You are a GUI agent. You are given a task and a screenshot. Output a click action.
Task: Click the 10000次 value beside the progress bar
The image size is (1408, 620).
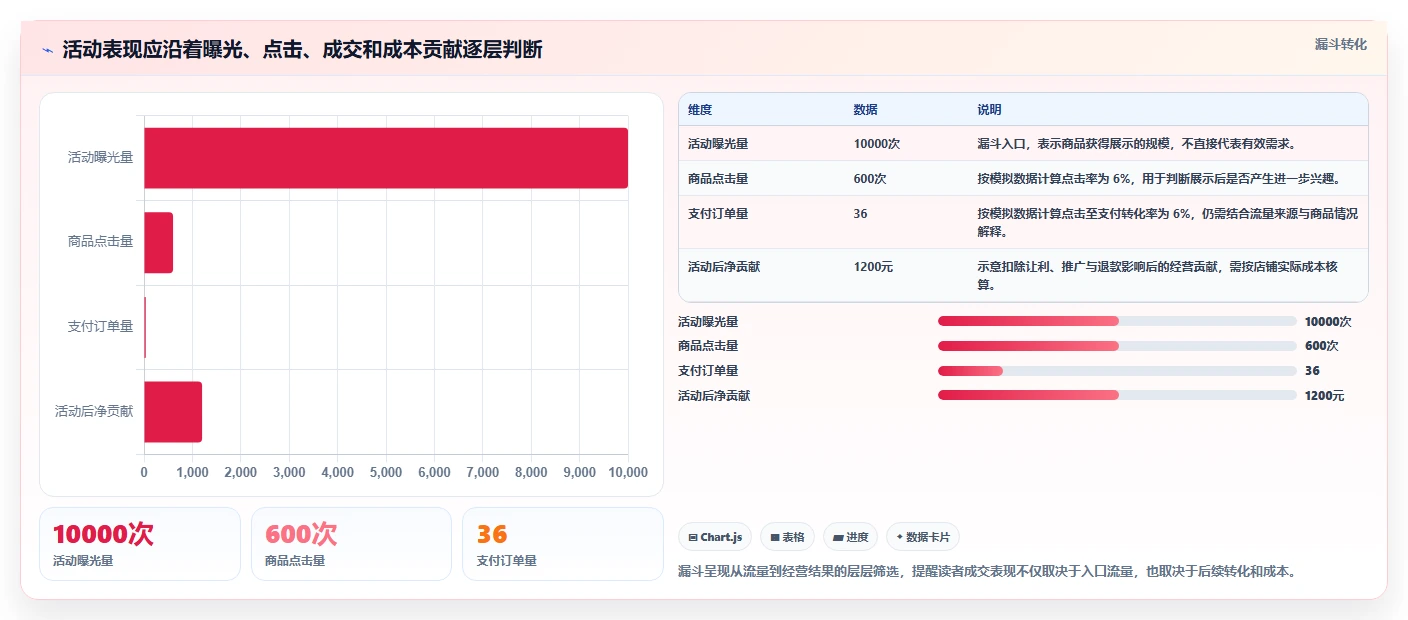click(1328, 322)
